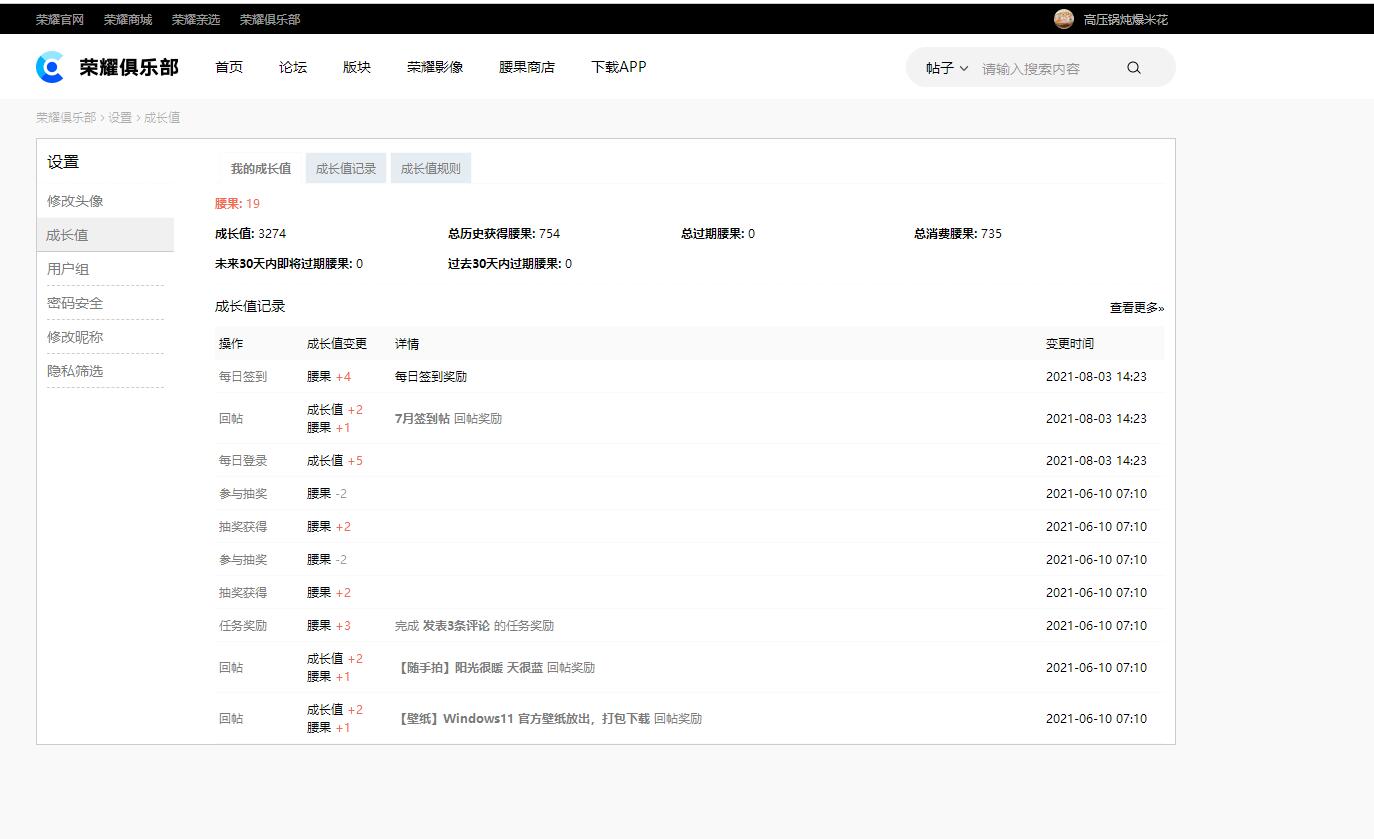Select 修改头像 in settings sidebar

point(75,201)
